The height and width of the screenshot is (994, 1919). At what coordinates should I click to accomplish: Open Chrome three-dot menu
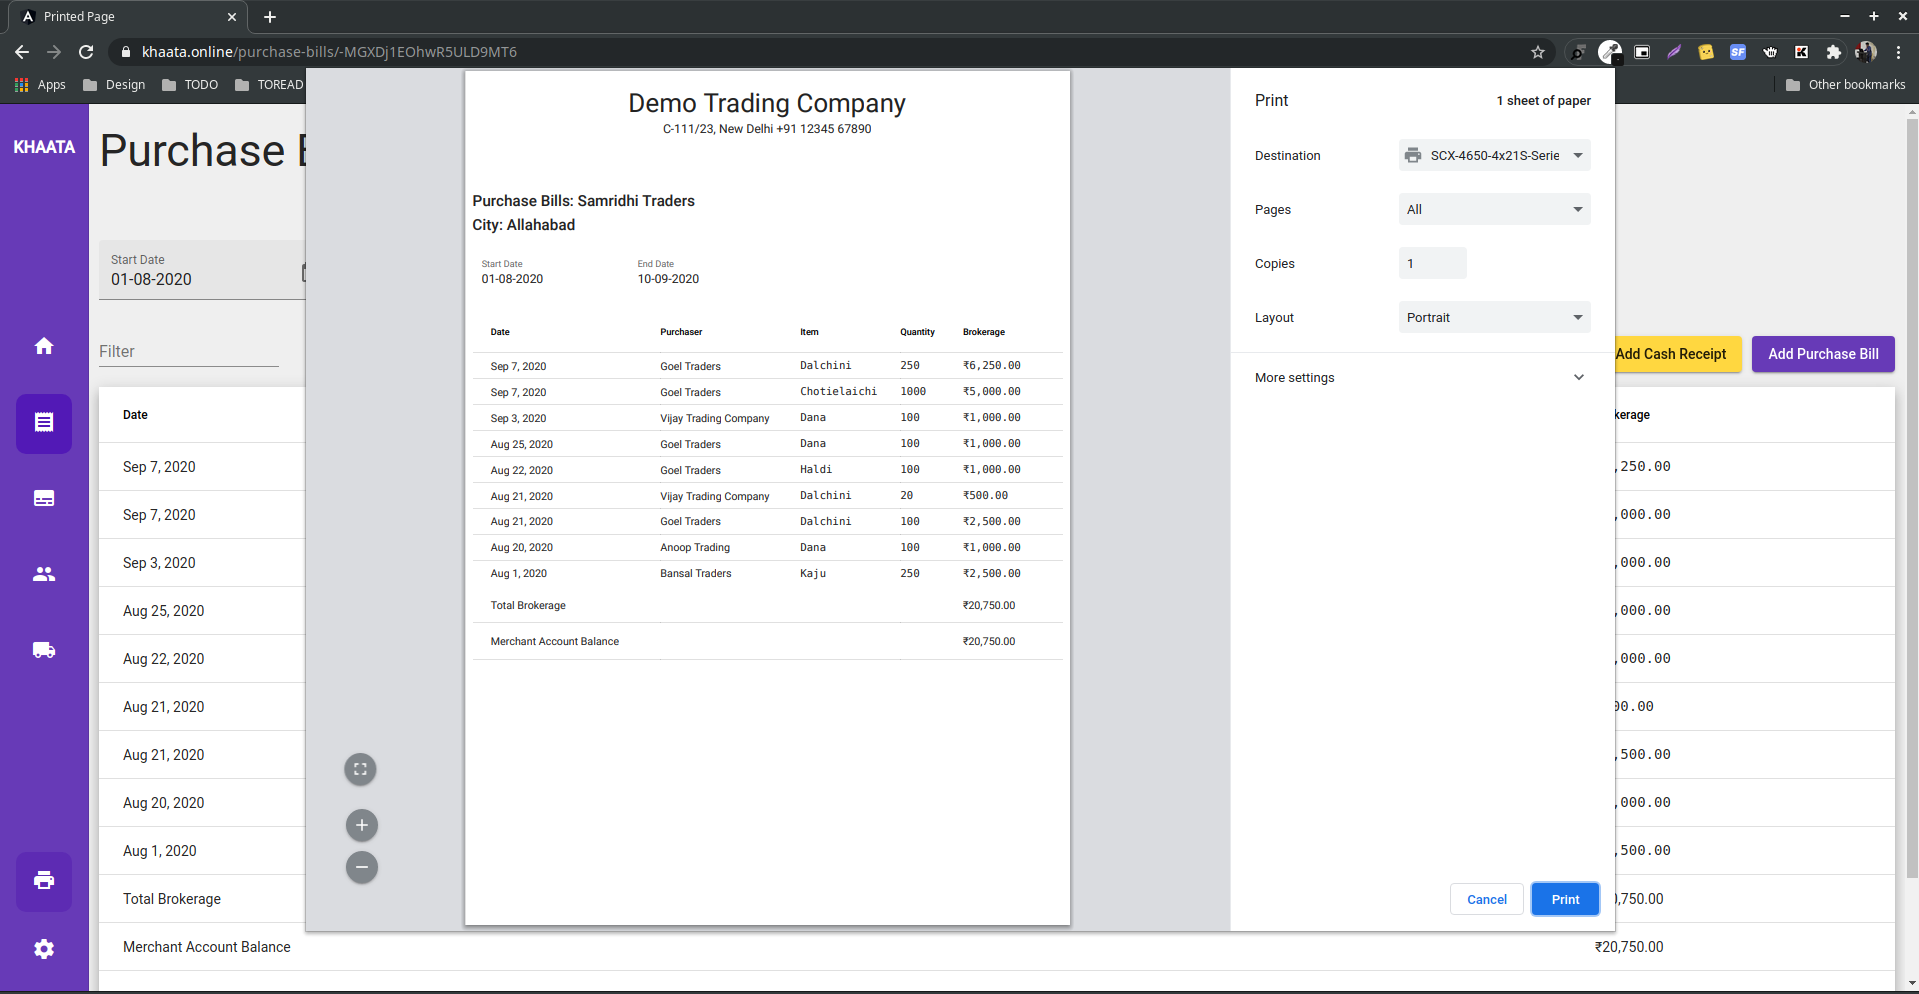(x=1898, y=52)
